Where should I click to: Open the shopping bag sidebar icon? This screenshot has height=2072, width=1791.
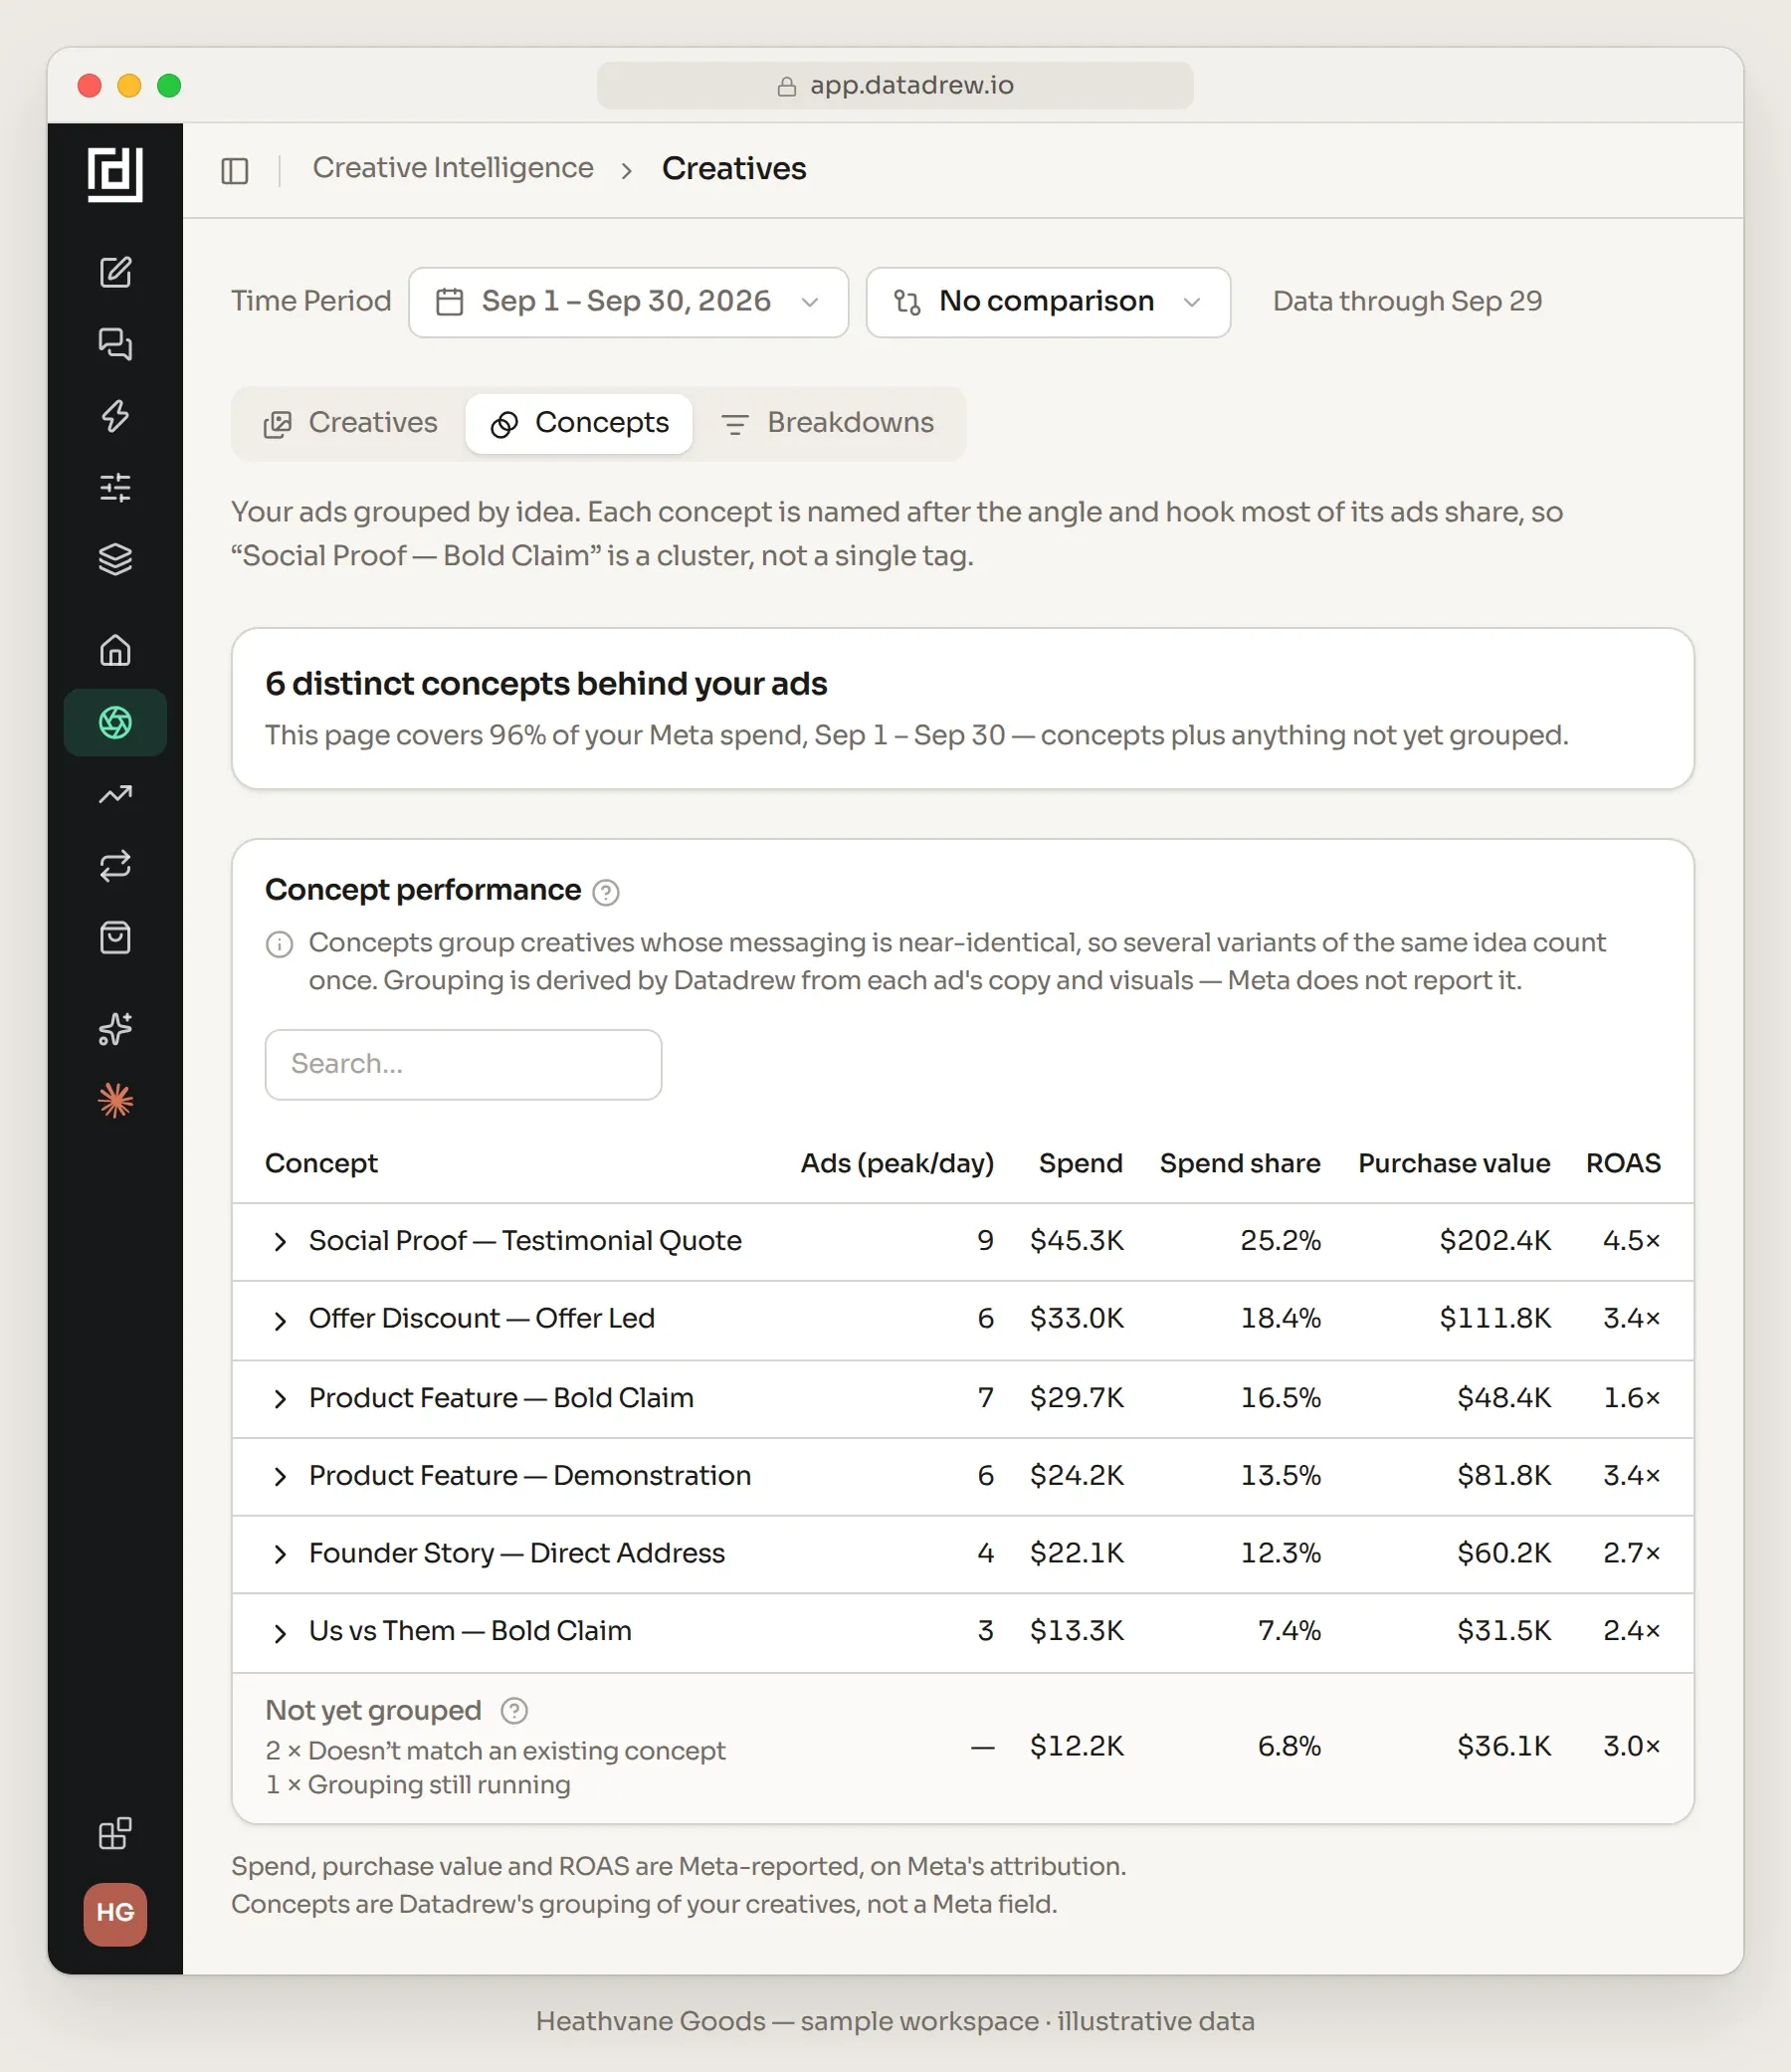(x=115, y=938)
